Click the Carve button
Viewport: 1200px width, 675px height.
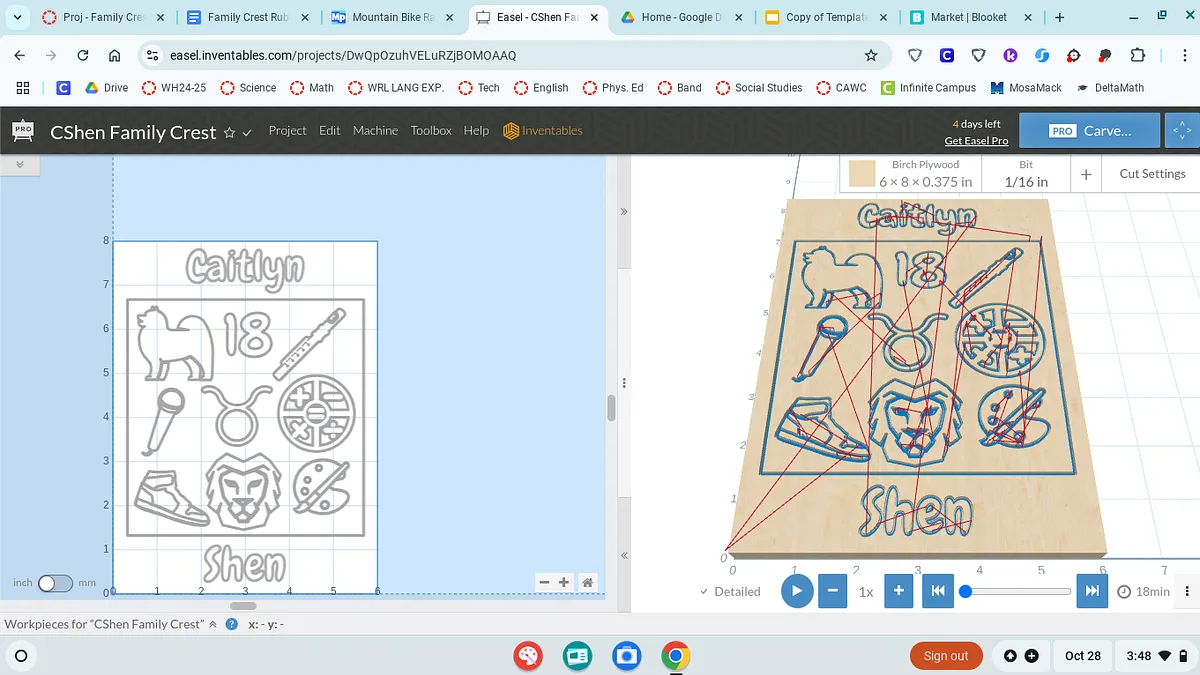1090,131
